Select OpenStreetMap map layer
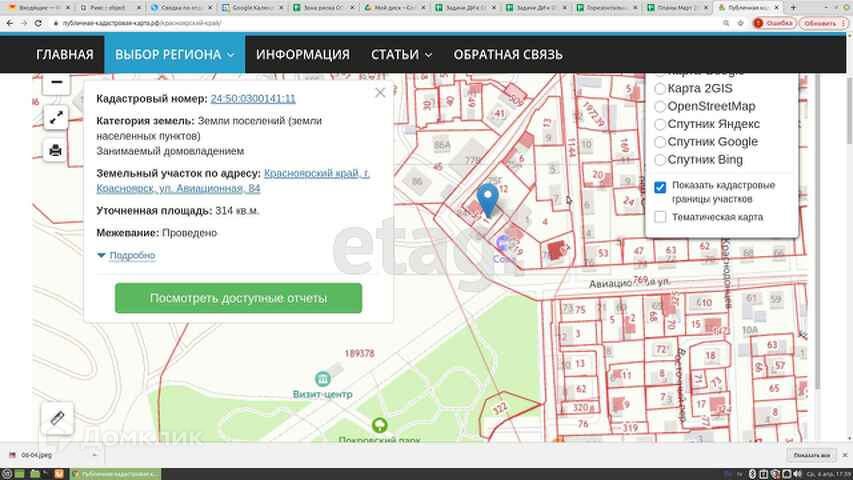 tap(660, 106)
